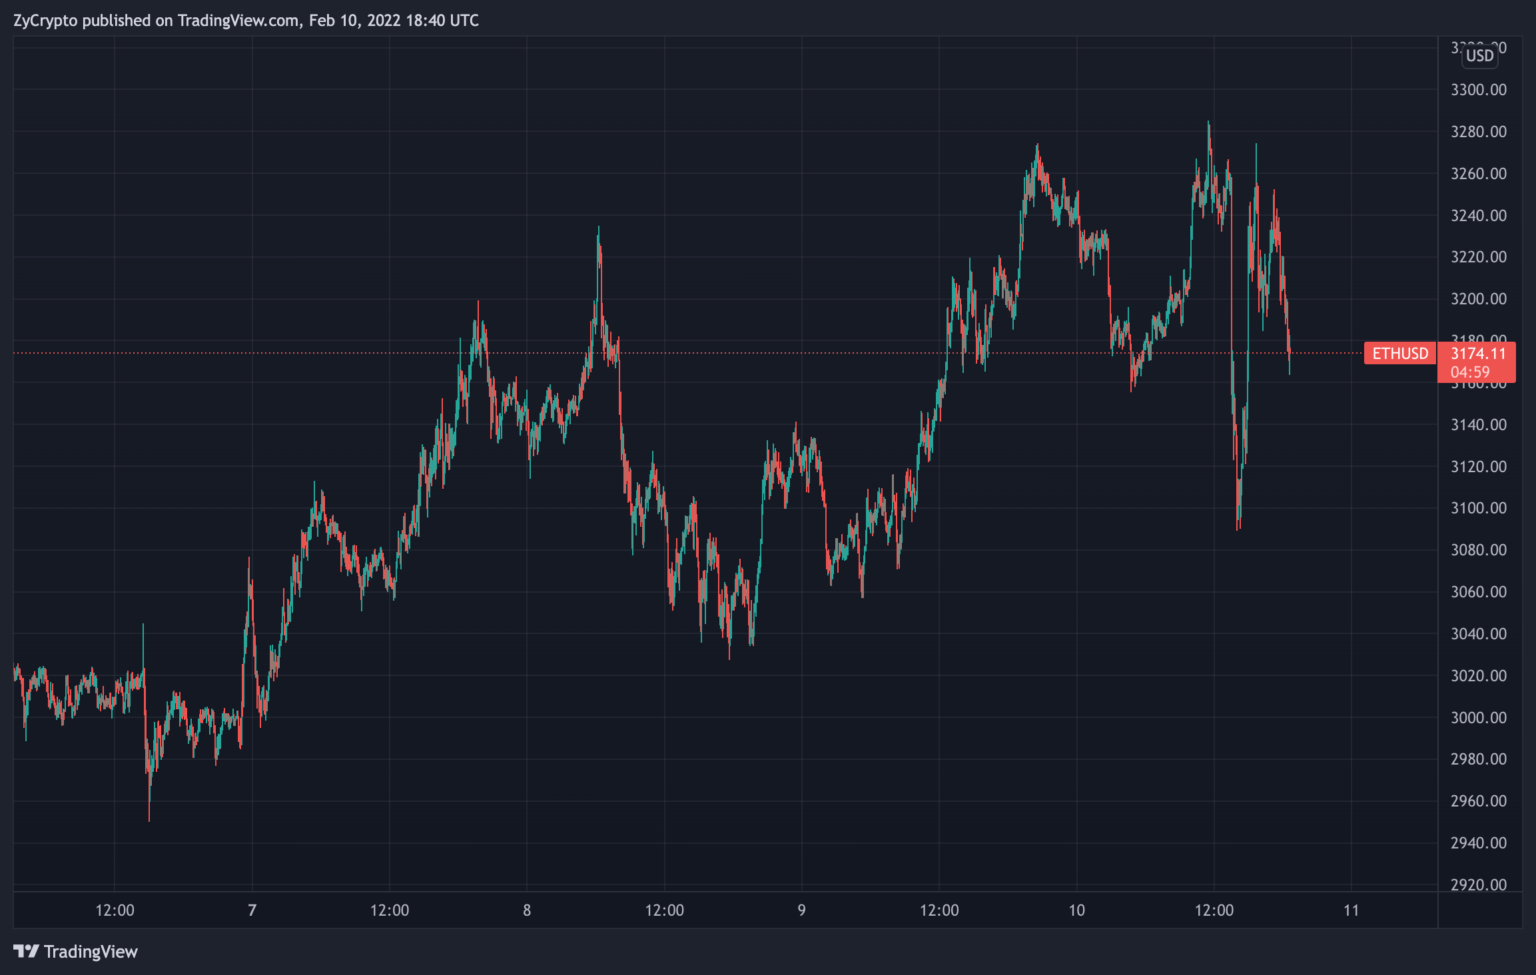Select date 8 on the time axis

point(527,910)
